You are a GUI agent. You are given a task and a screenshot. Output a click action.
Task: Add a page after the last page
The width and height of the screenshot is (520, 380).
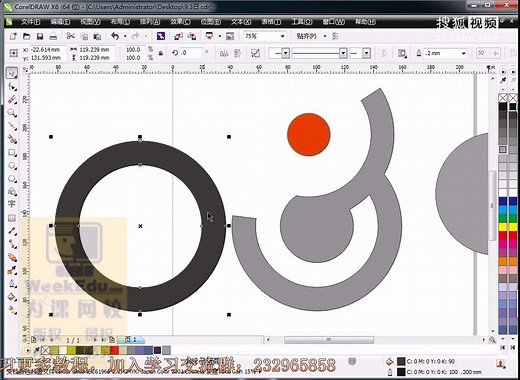pos(112,340)
